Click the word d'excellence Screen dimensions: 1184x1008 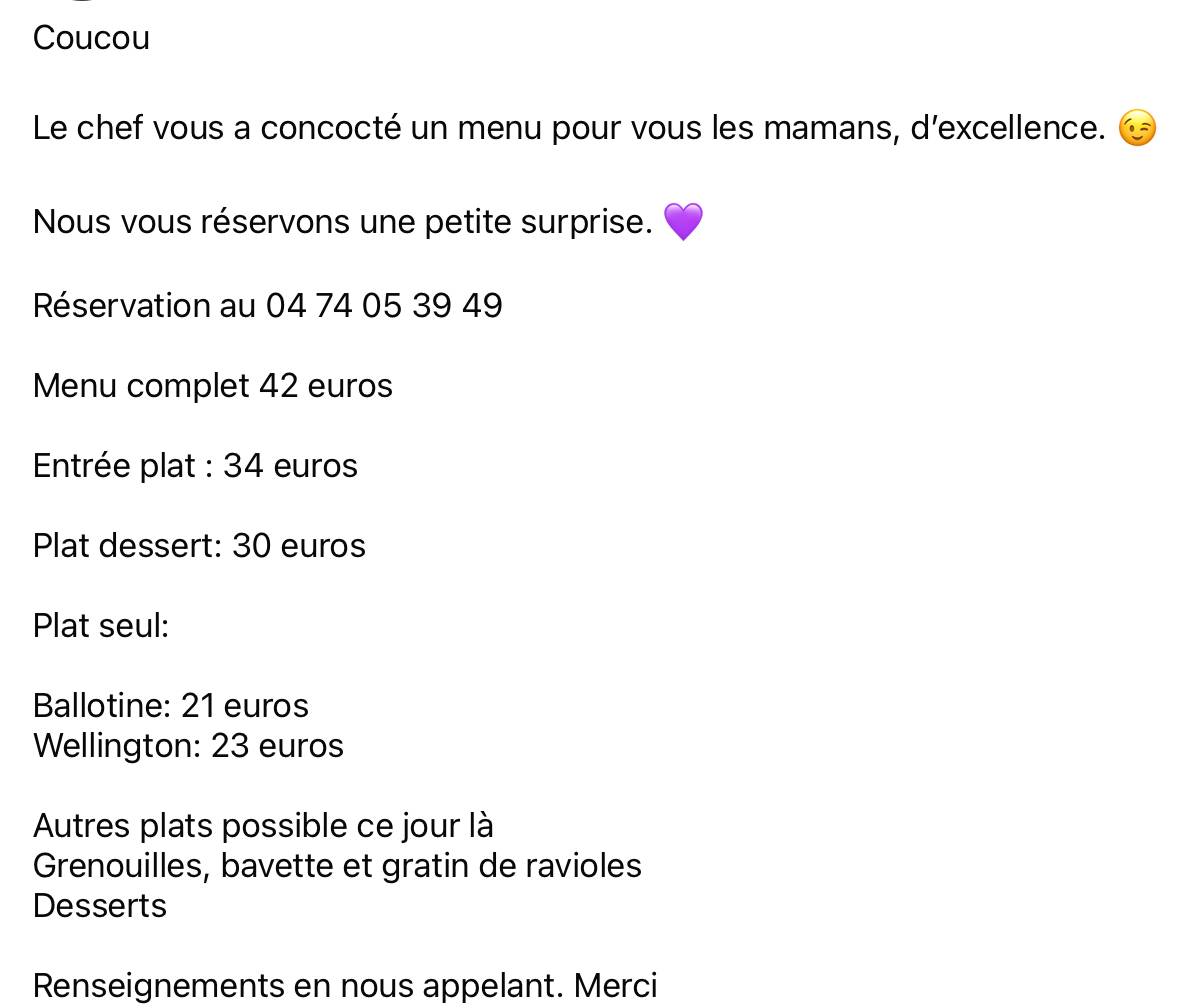pos(1008,128)
